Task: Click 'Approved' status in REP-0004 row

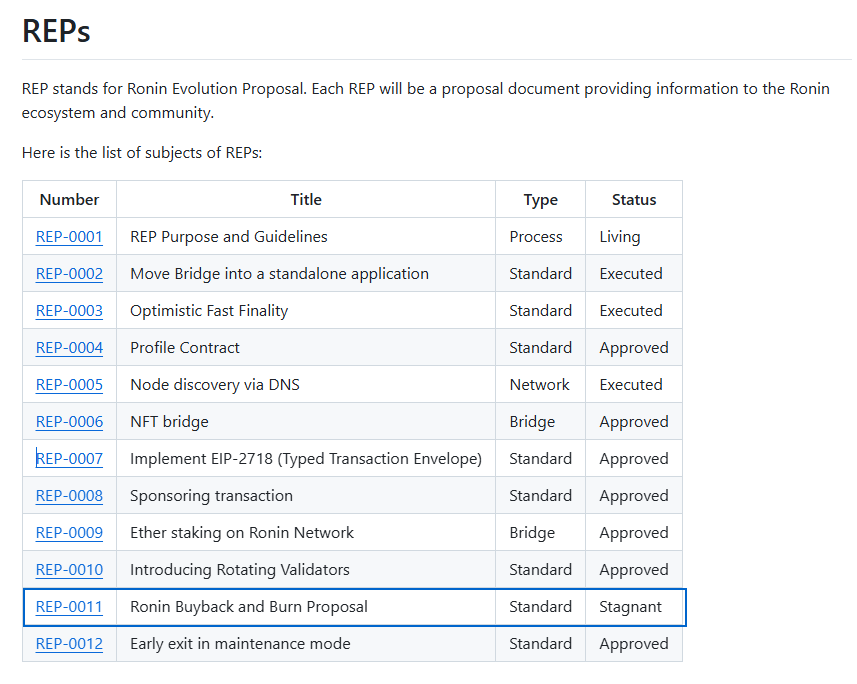Action: (633, 348)
